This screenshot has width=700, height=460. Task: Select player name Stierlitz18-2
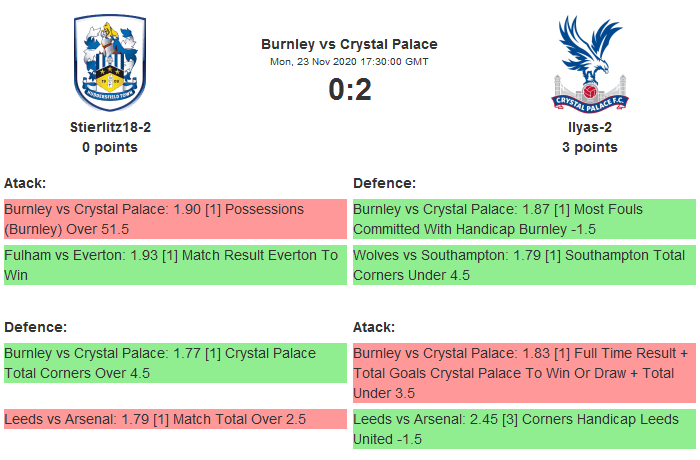[110, 127]
